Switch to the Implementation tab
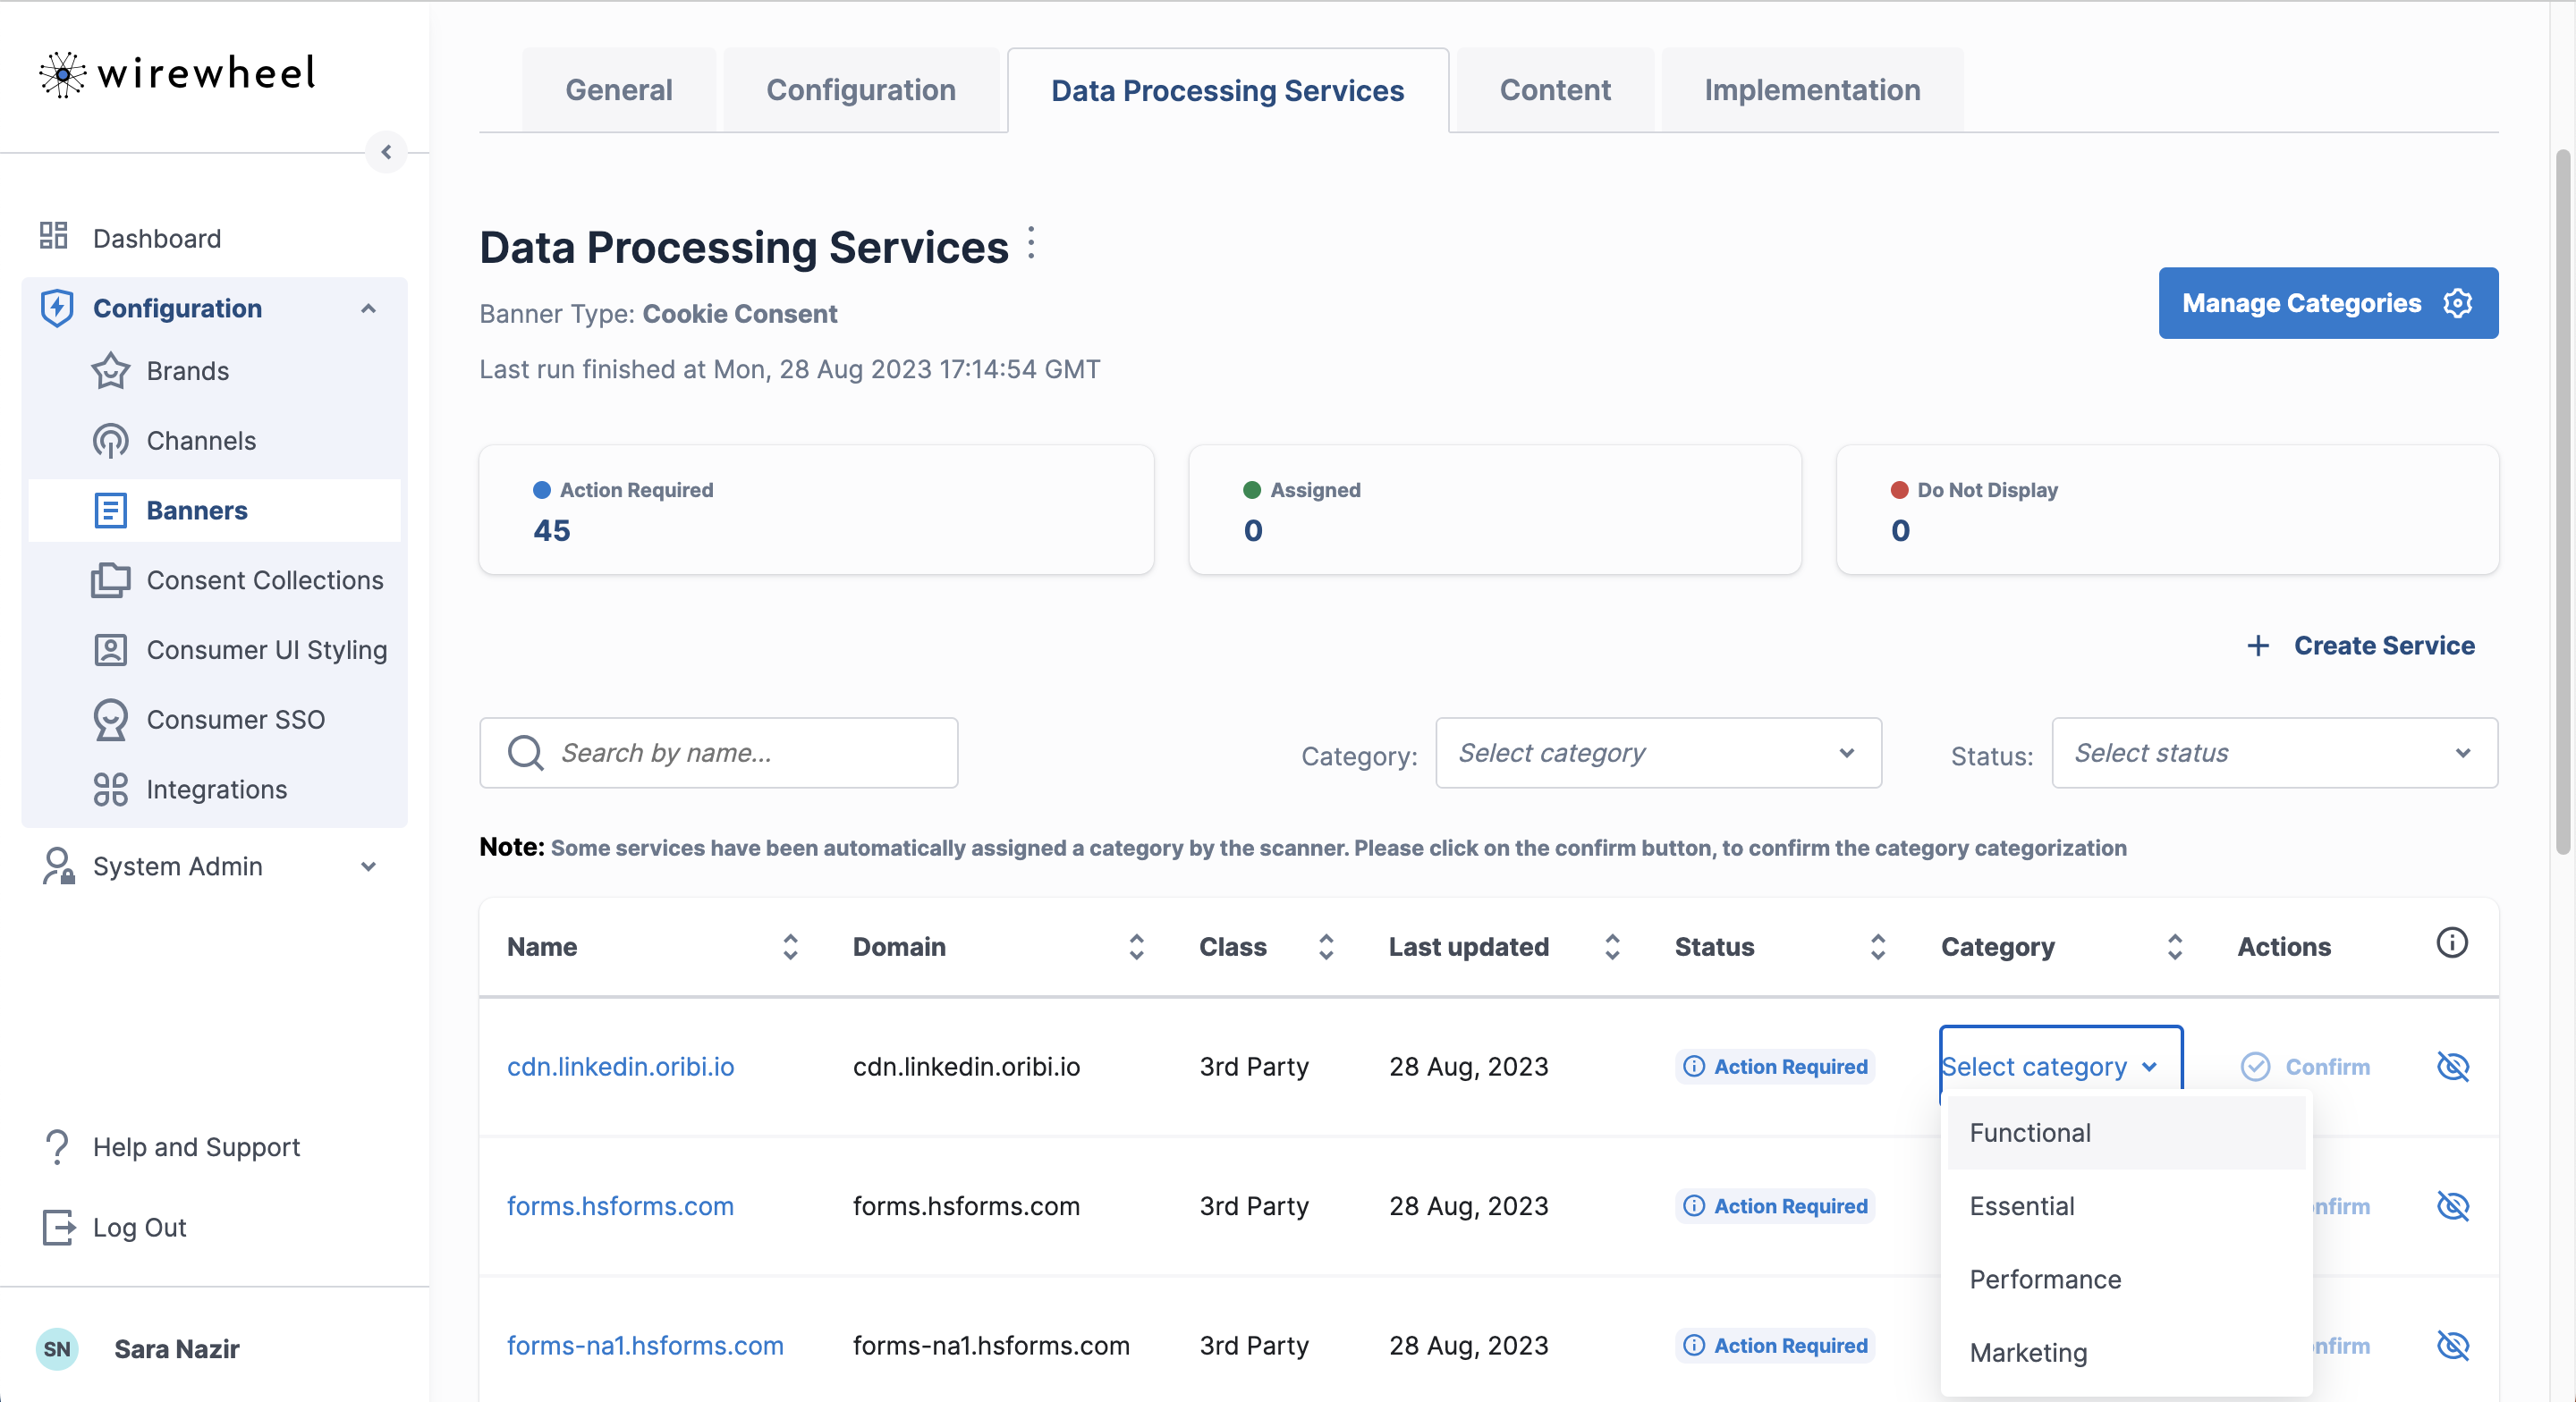 click(x=1811, y=90)
